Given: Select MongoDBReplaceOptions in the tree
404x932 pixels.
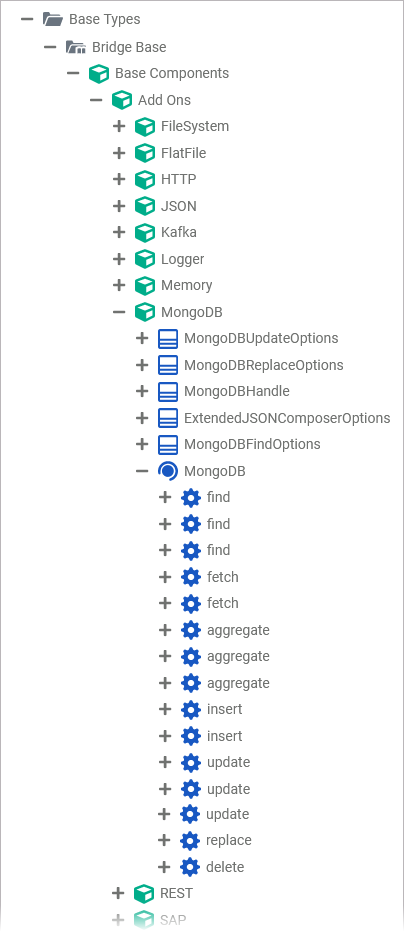Looking at the screenshot, I should 264,365.
